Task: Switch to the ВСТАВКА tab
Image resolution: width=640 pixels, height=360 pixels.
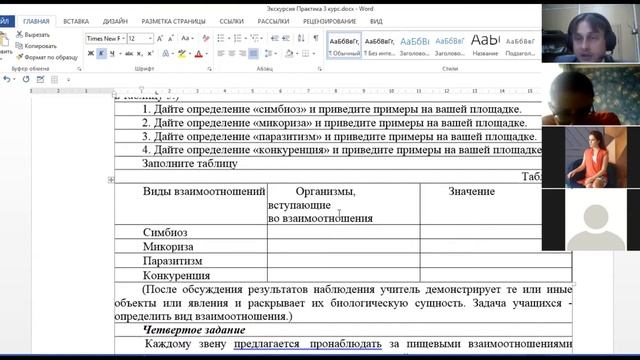Action: pos(76,21)
